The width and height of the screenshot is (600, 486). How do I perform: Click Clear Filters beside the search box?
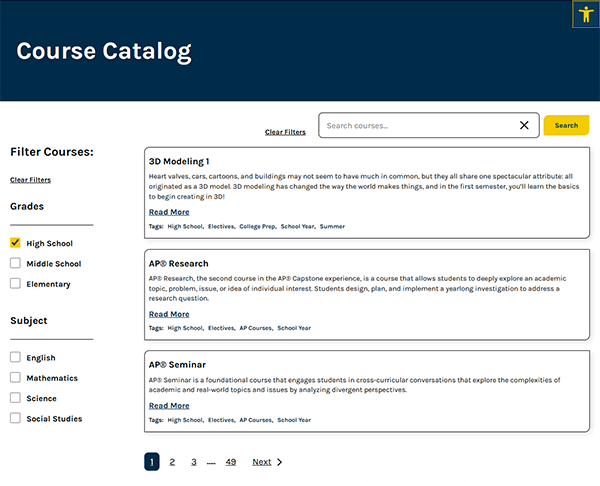(x=285, y=132)
